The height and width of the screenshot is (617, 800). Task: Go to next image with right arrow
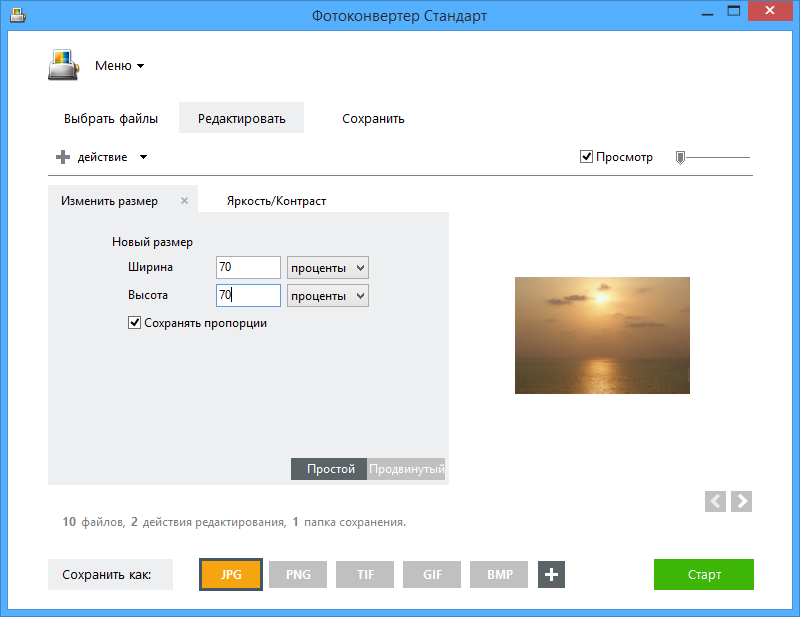point(741,501)
